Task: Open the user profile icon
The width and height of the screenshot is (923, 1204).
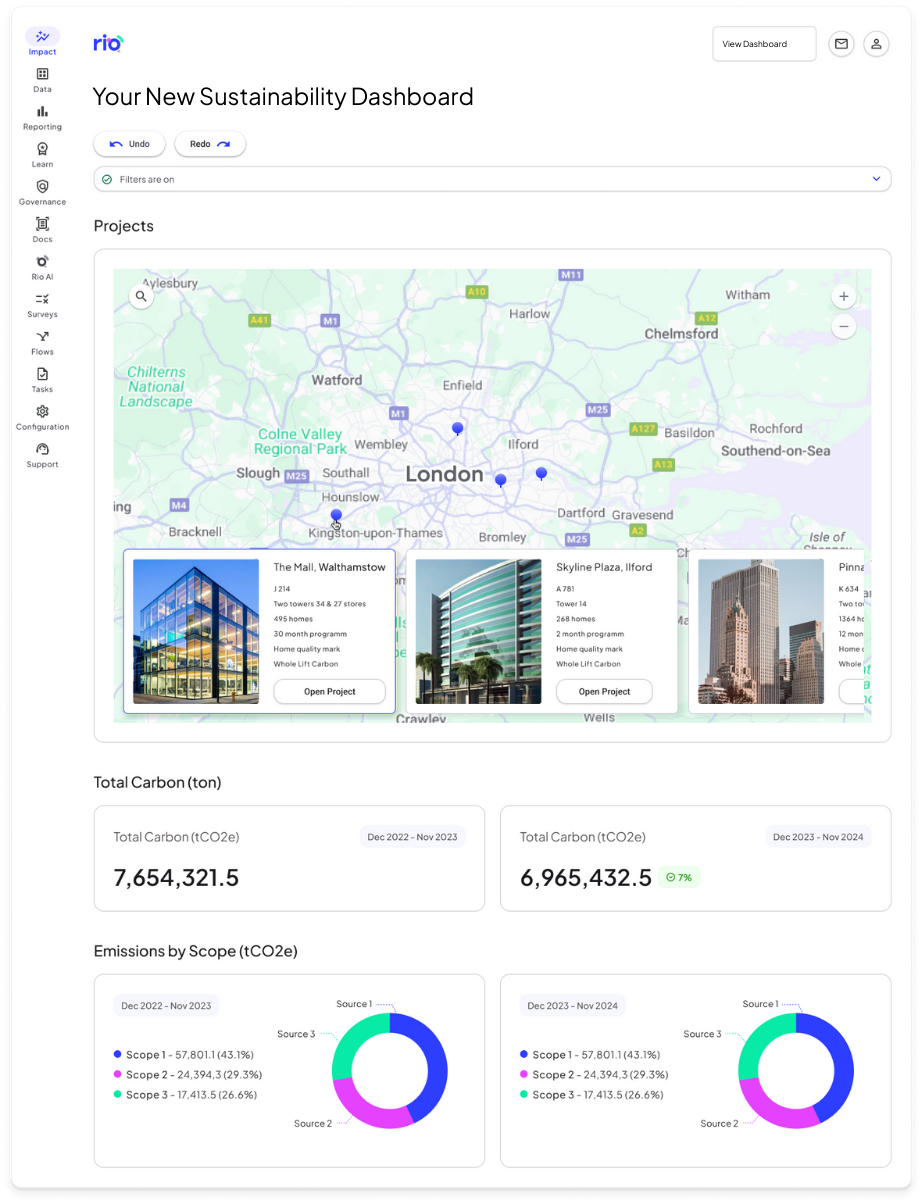Action: coord(876,44)
